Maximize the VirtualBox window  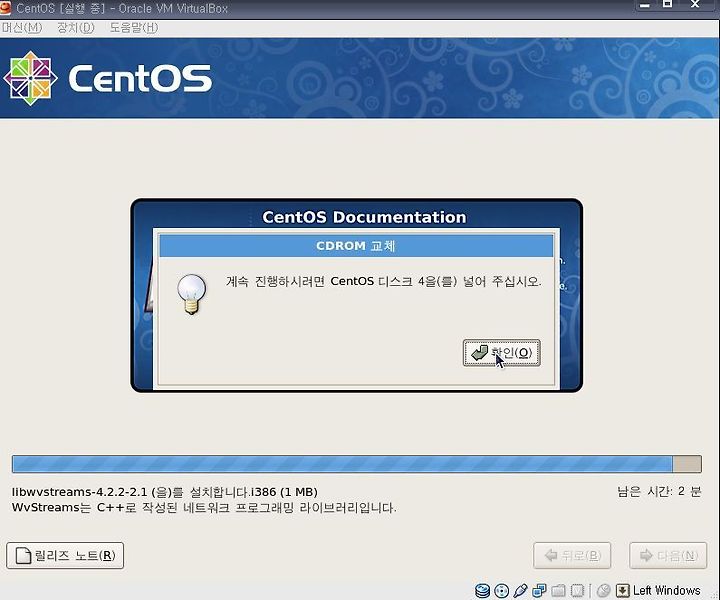coord(668,5)
